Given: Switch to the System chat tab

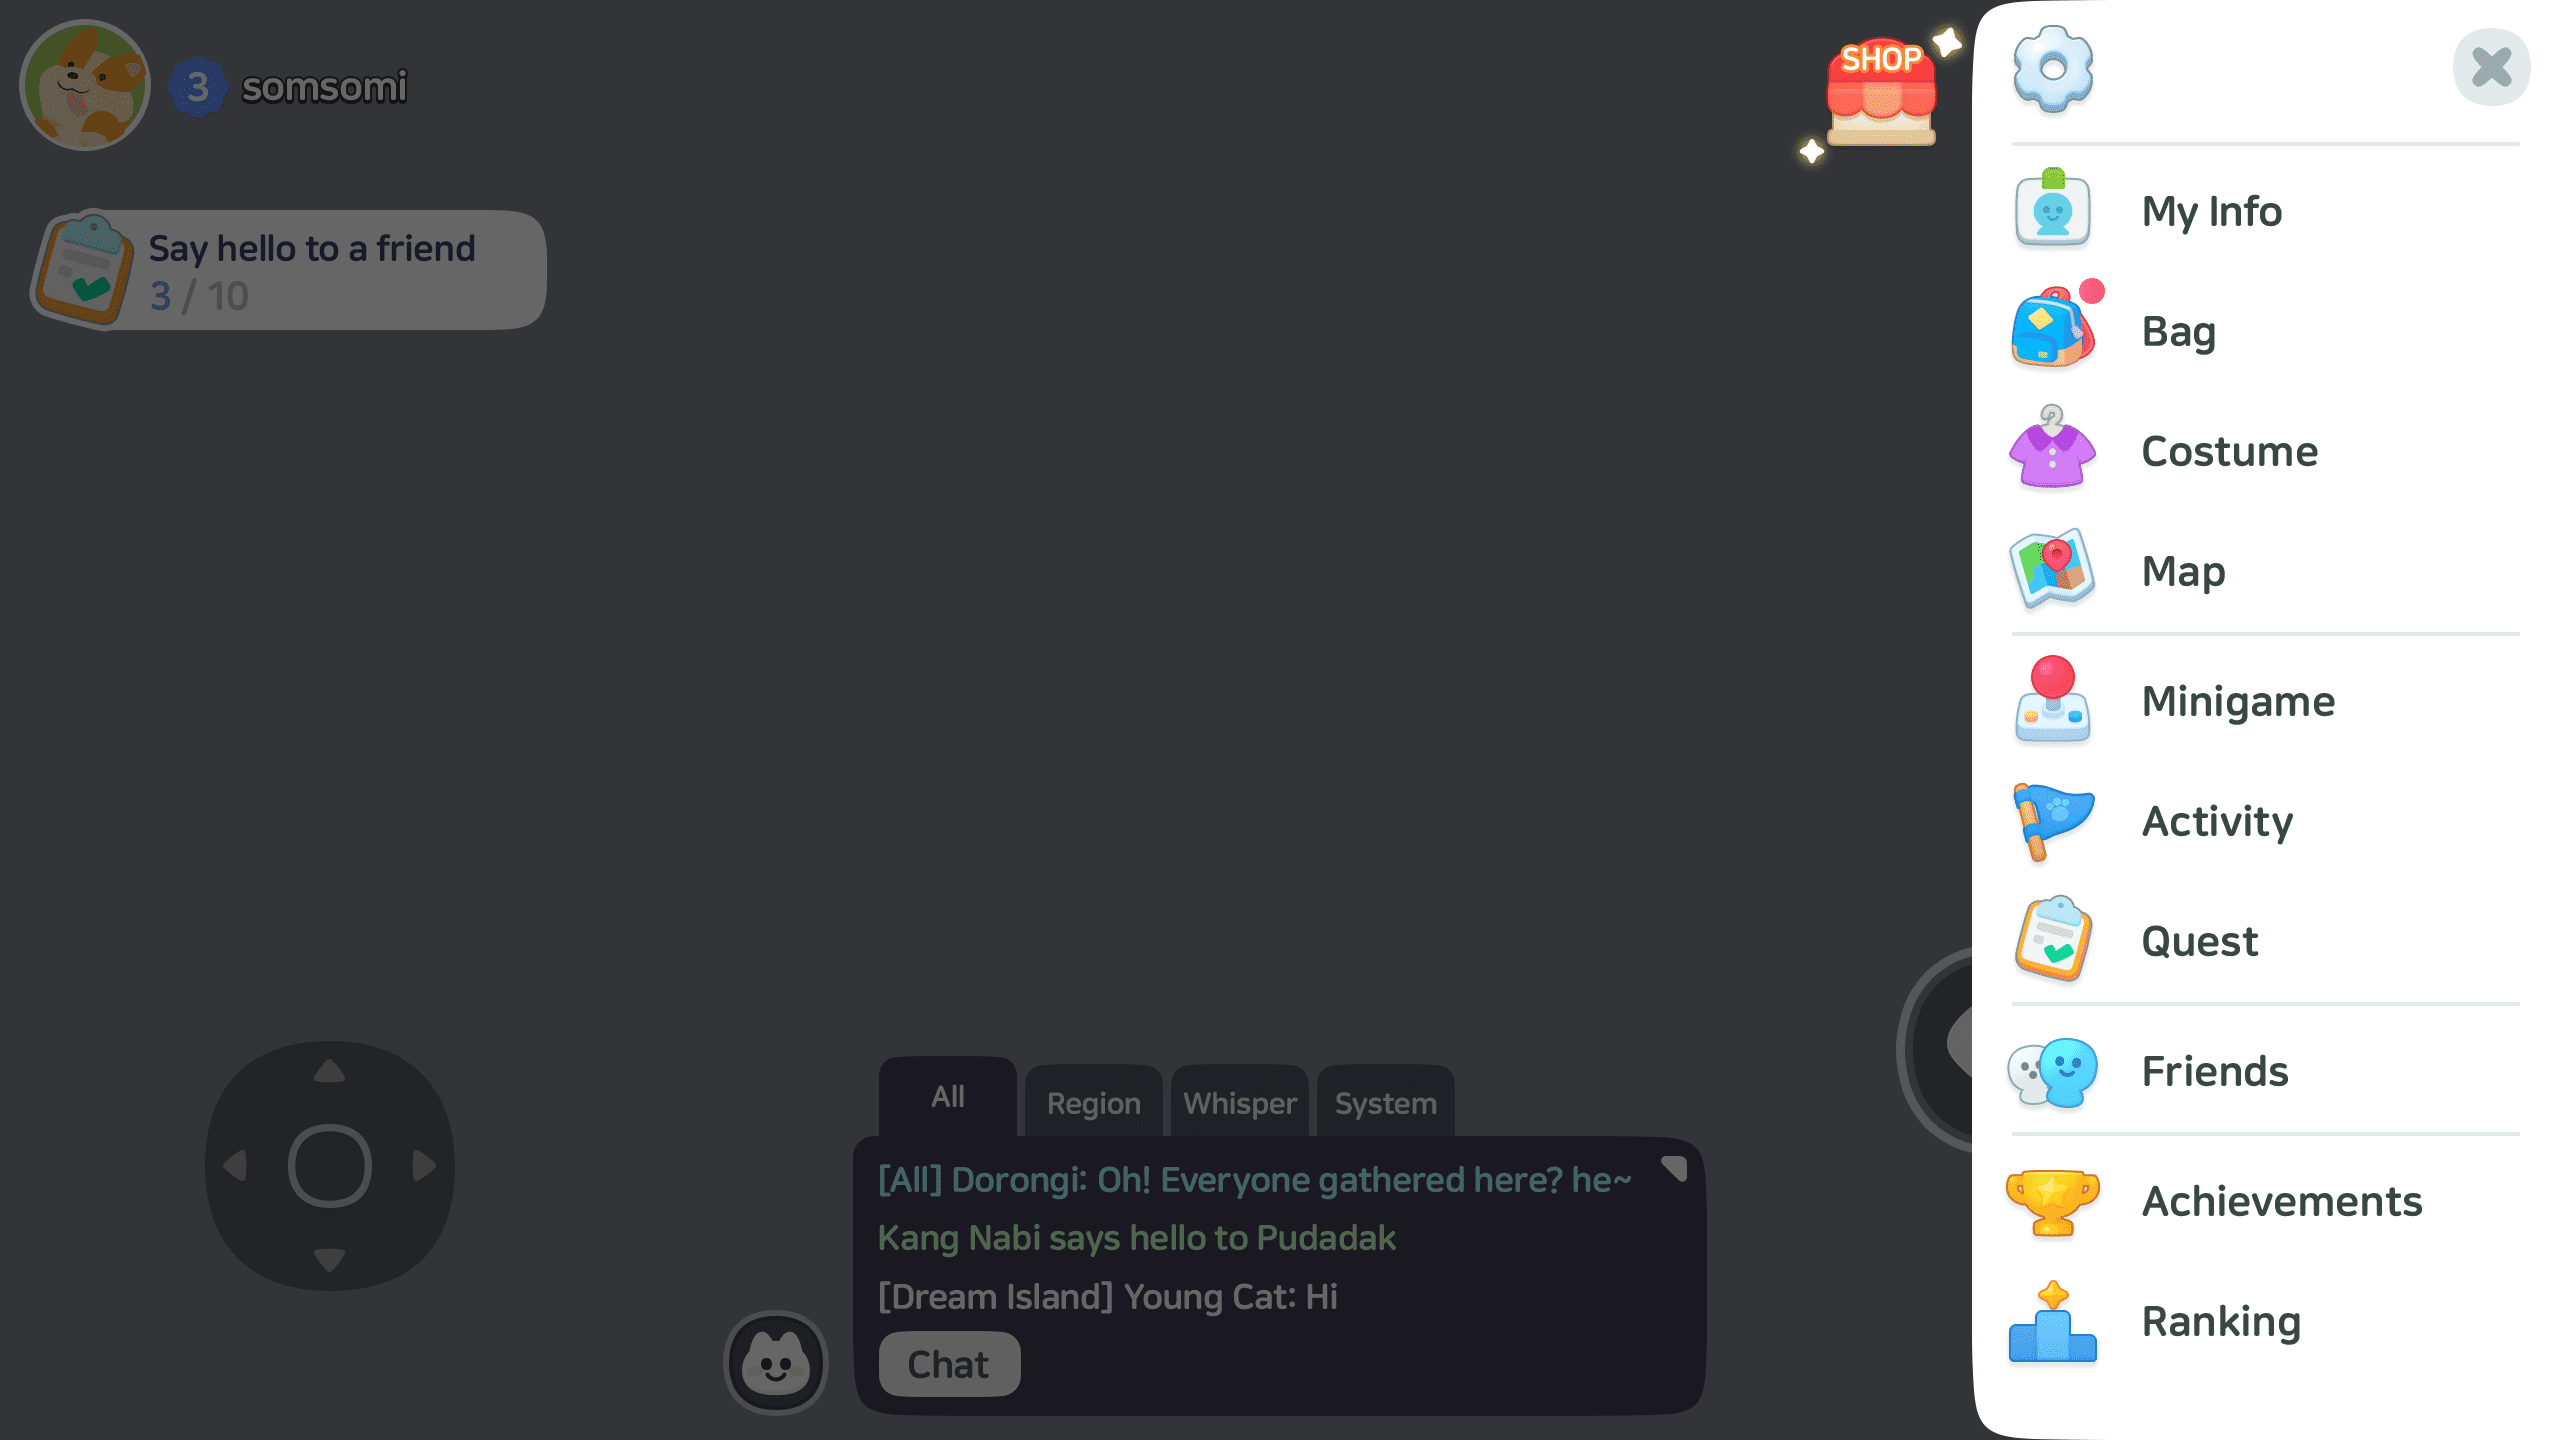Looking at the screenshot, I should pyautogui.click(x=1385, y=1102).
